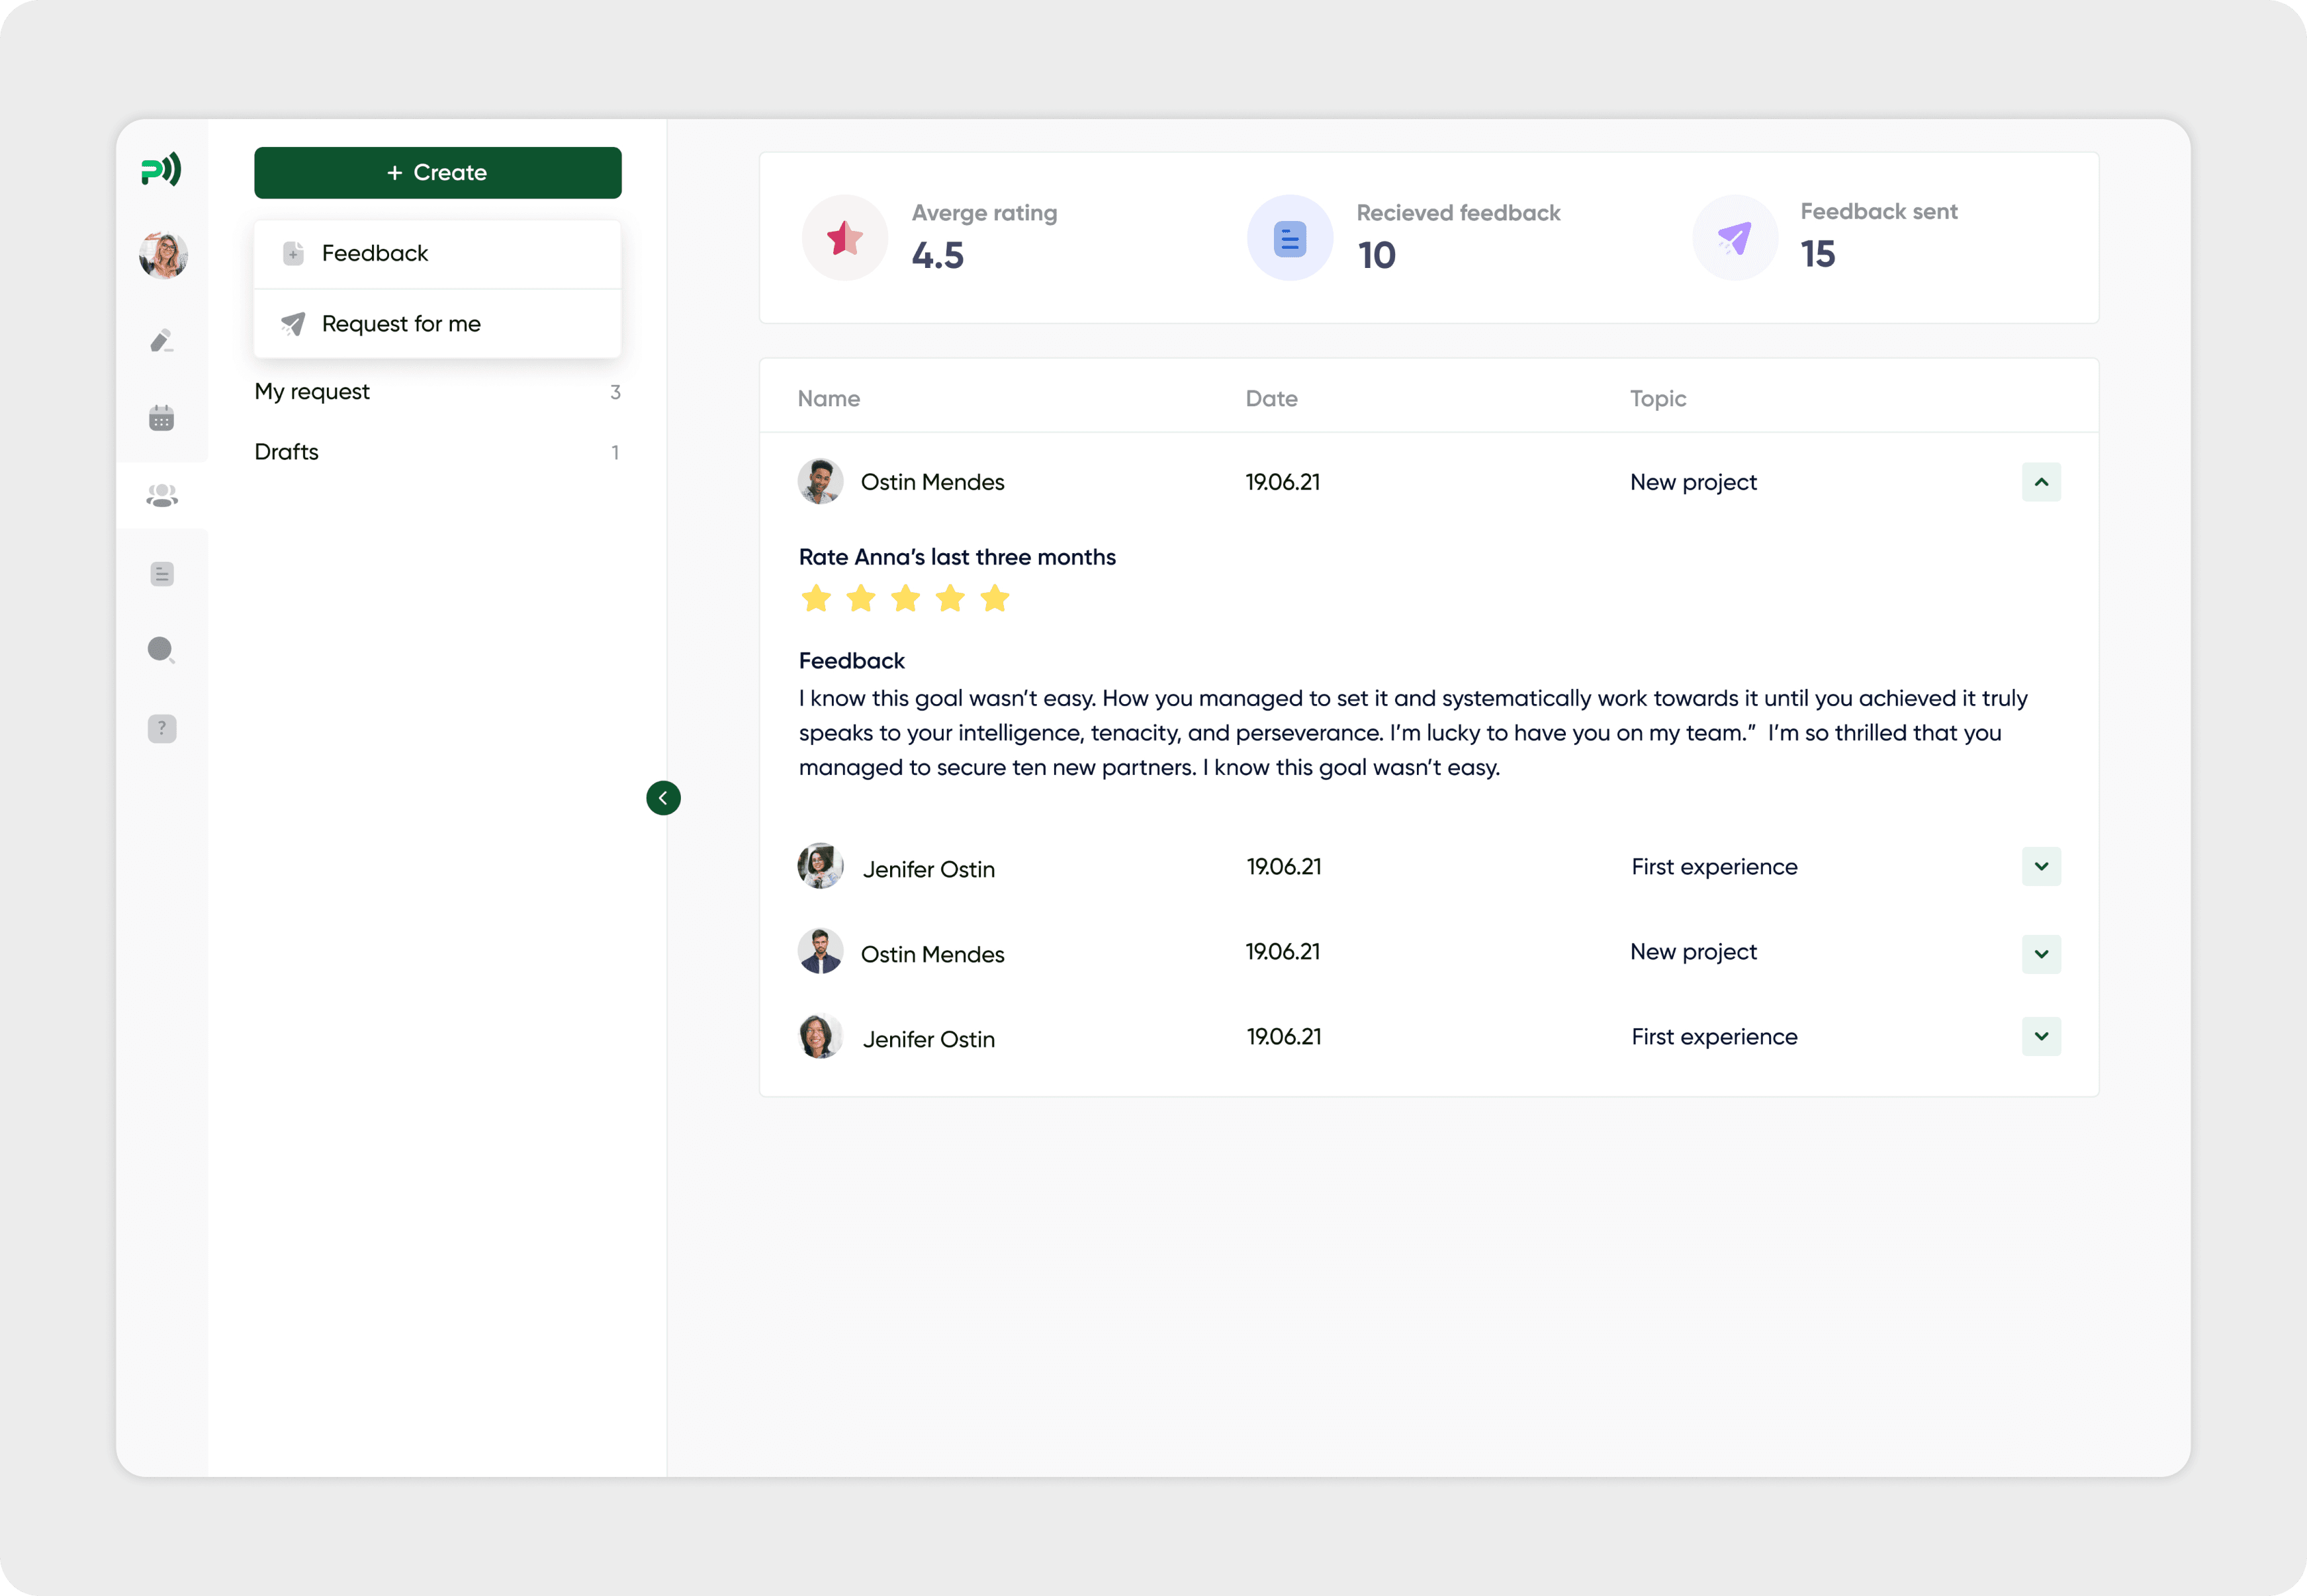Viewport: 2307px width, 1596px height.
Task: Open the document list sidebar icon
Action: coord(162,573)
